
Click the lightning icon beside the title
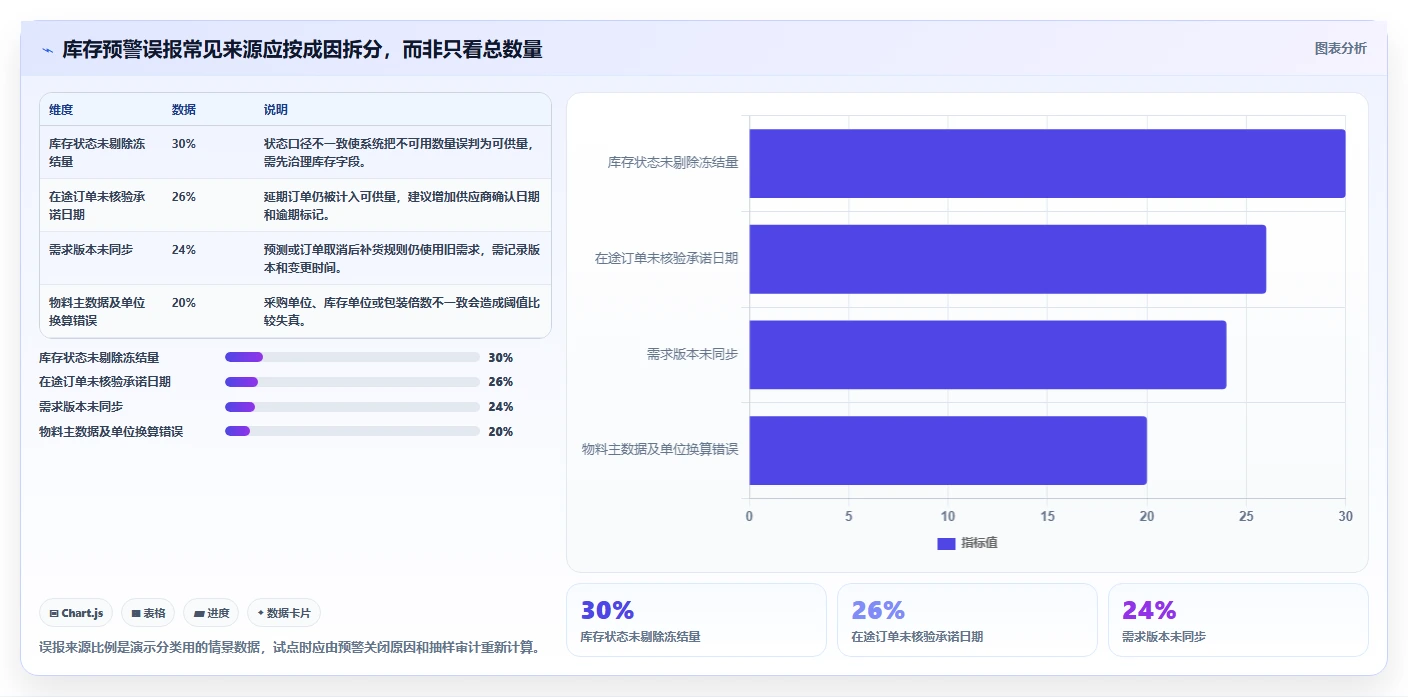point(47,50)
